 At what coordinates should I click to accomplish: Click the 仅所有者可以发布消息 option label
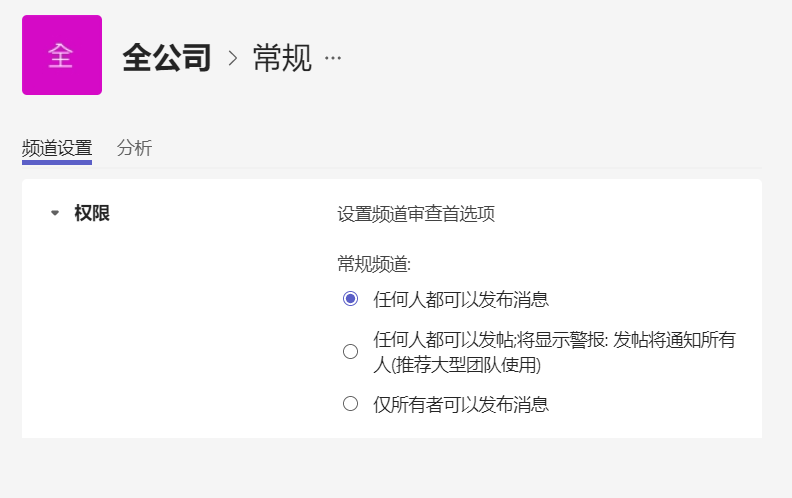[461, 405]
